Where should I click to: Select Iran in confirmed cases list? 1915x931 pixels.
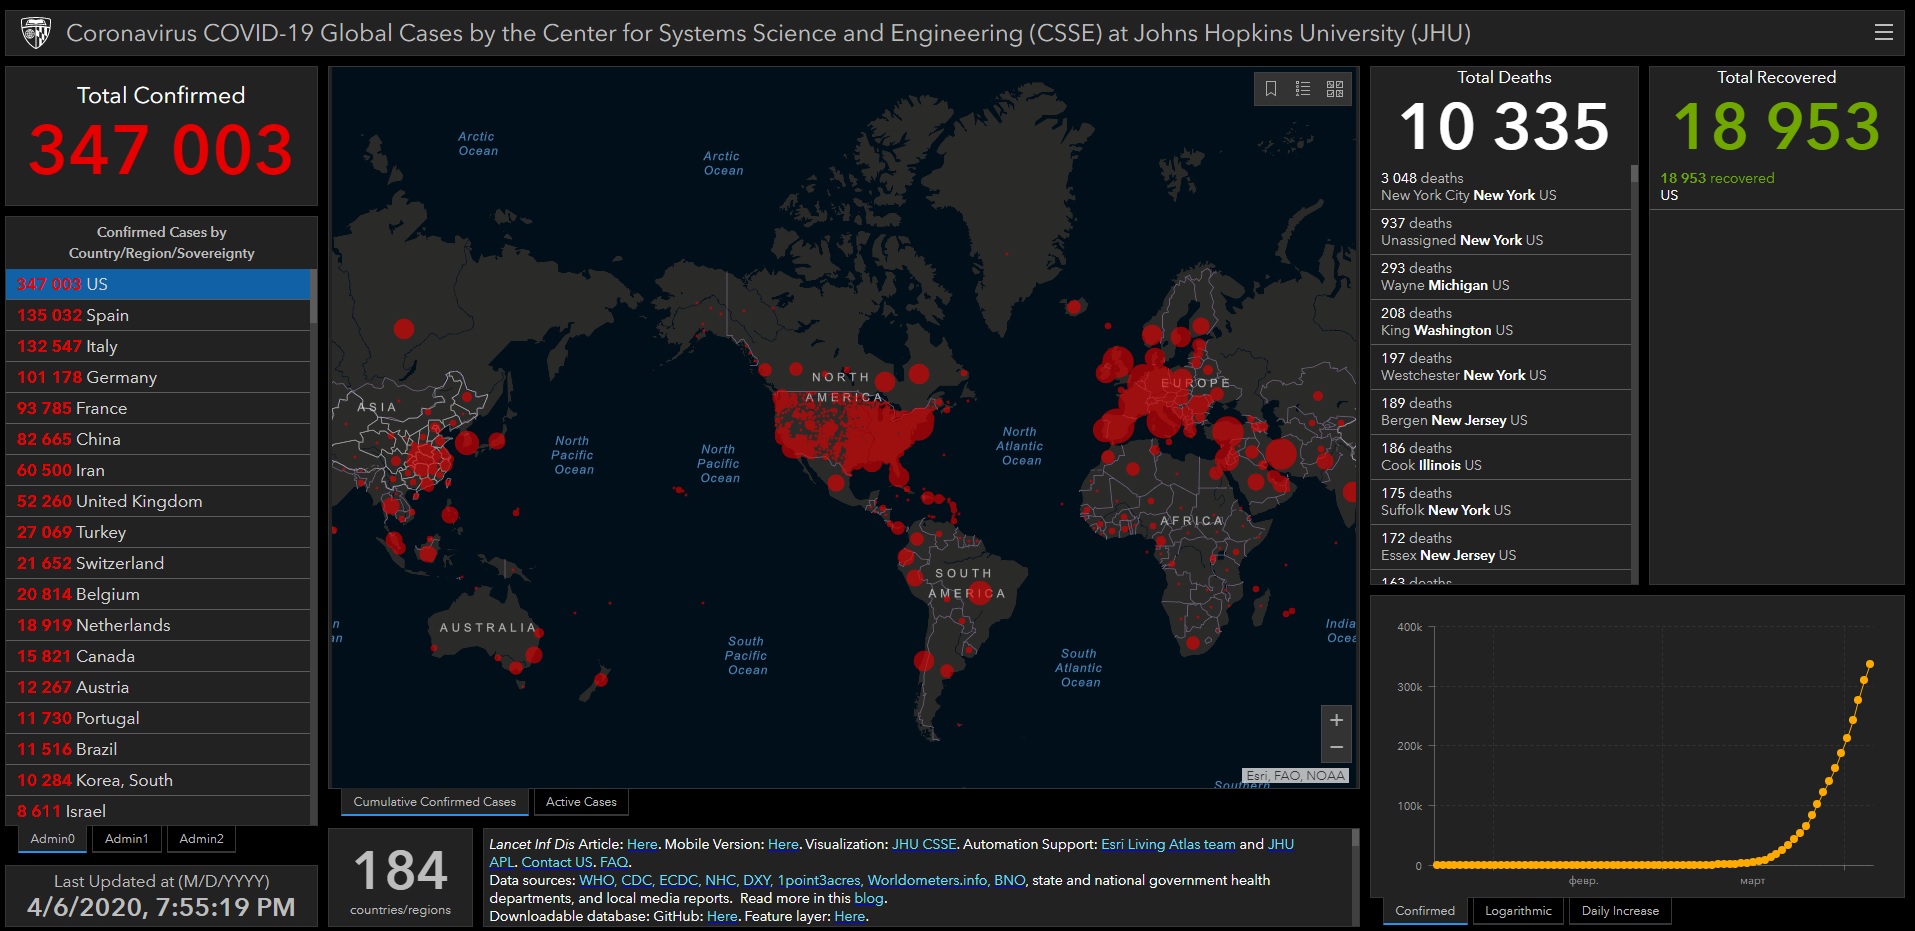(x=158, y=470)
